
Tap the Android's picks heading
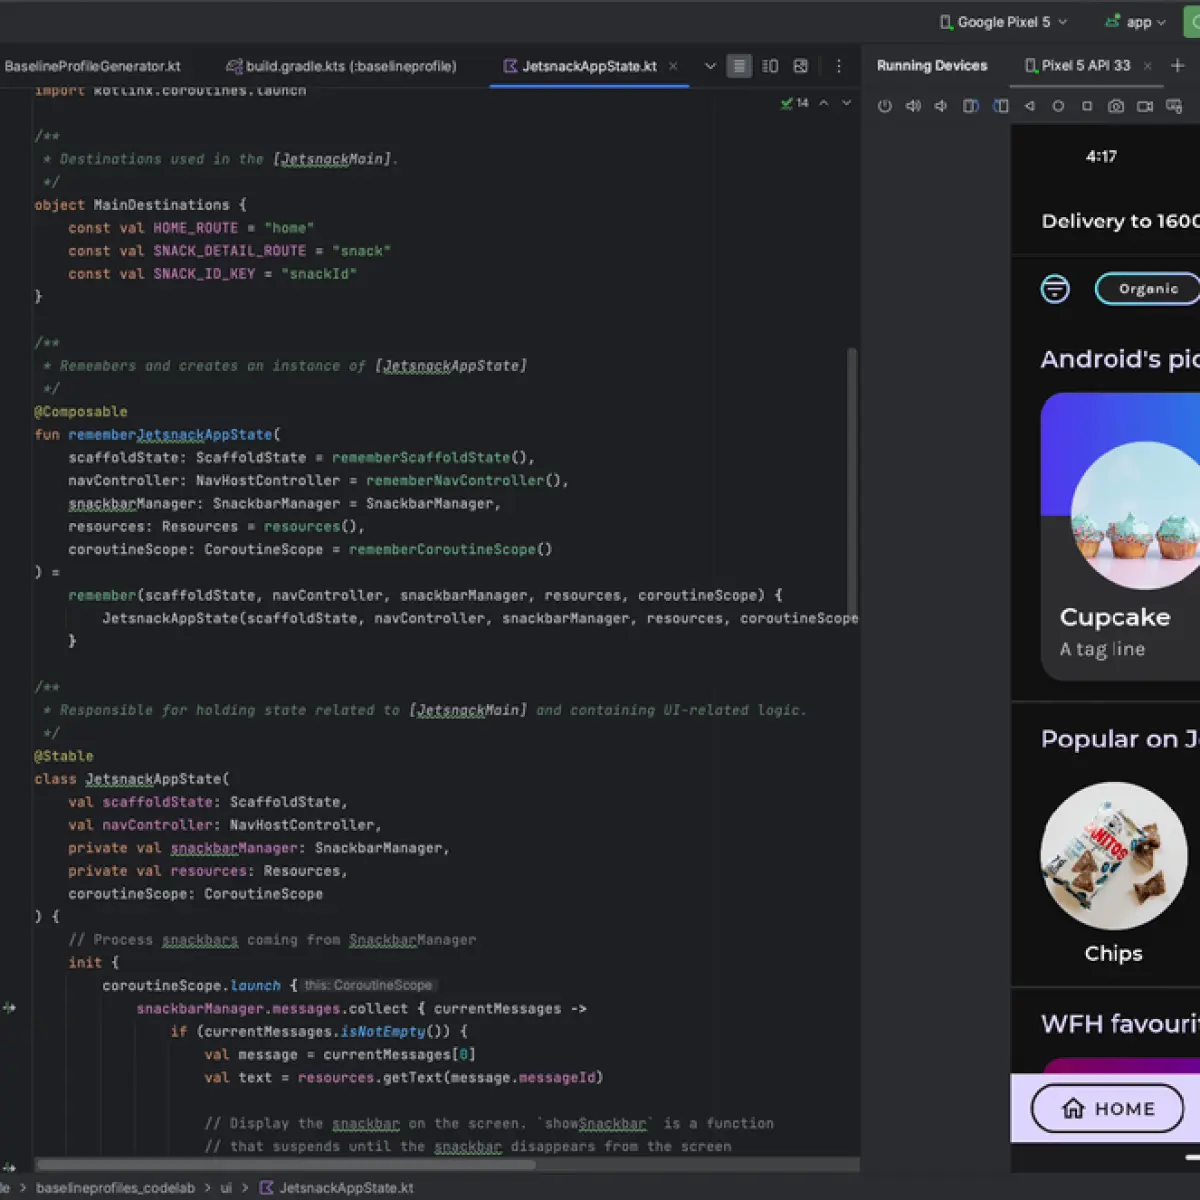coord(1120,359)
